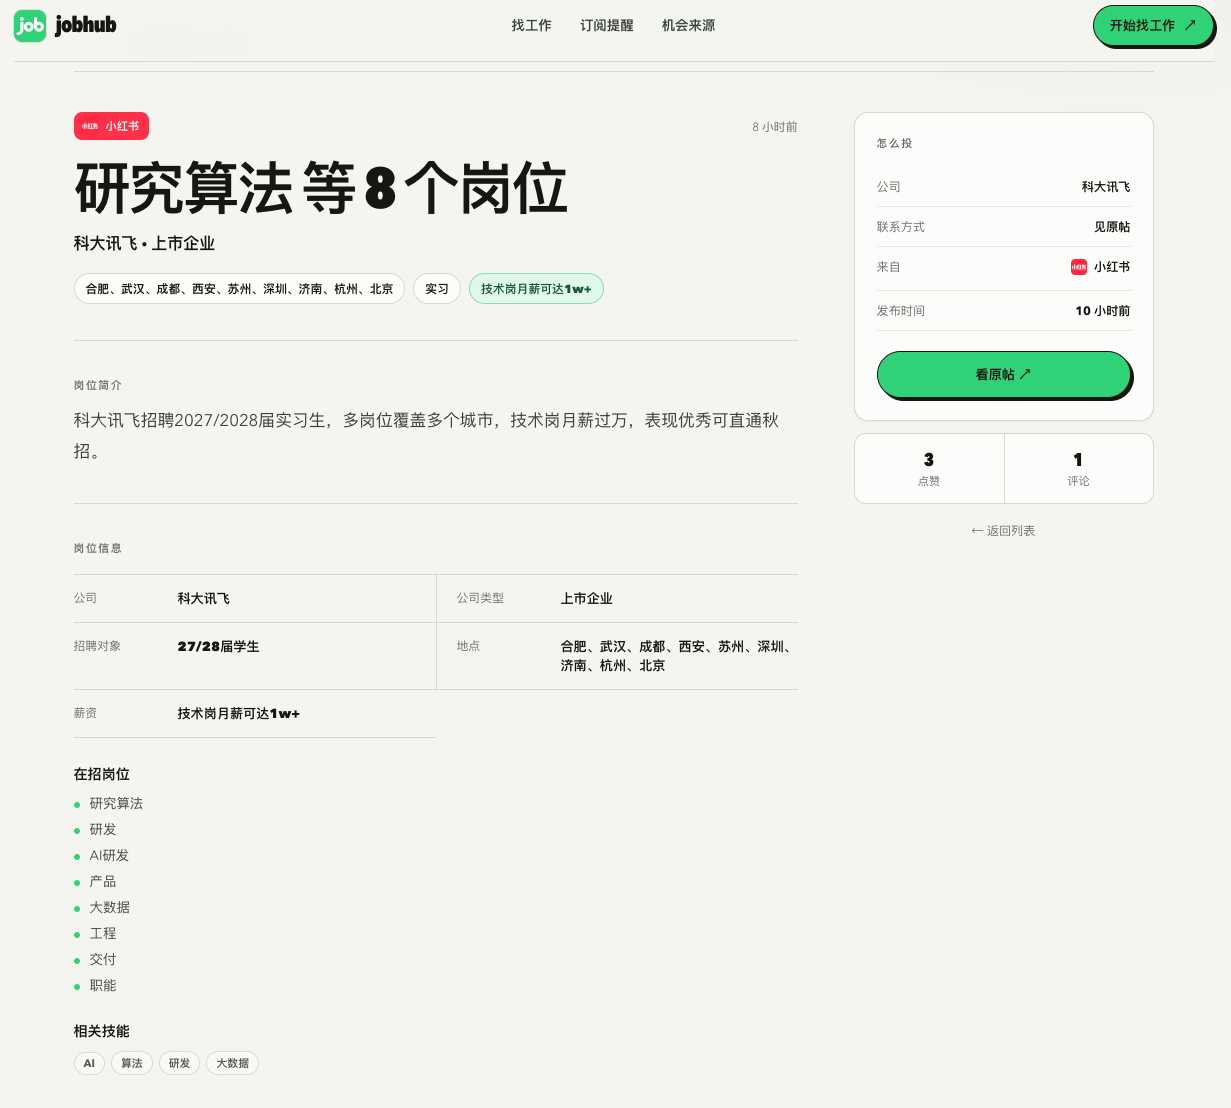Image resolution: width=1231 pixels, height=1108 pixels.
Task: Click 见原帖 contact value
Action: [x=1112, y=227]
